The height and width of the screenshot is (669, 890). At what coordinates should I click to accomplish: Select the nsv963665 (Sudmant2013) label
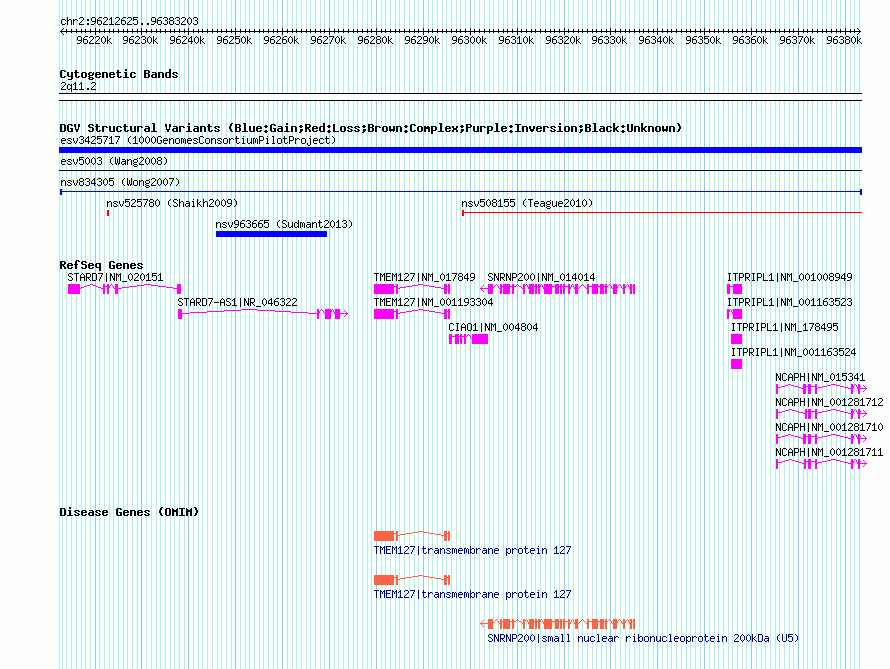(x=284, y=224)
